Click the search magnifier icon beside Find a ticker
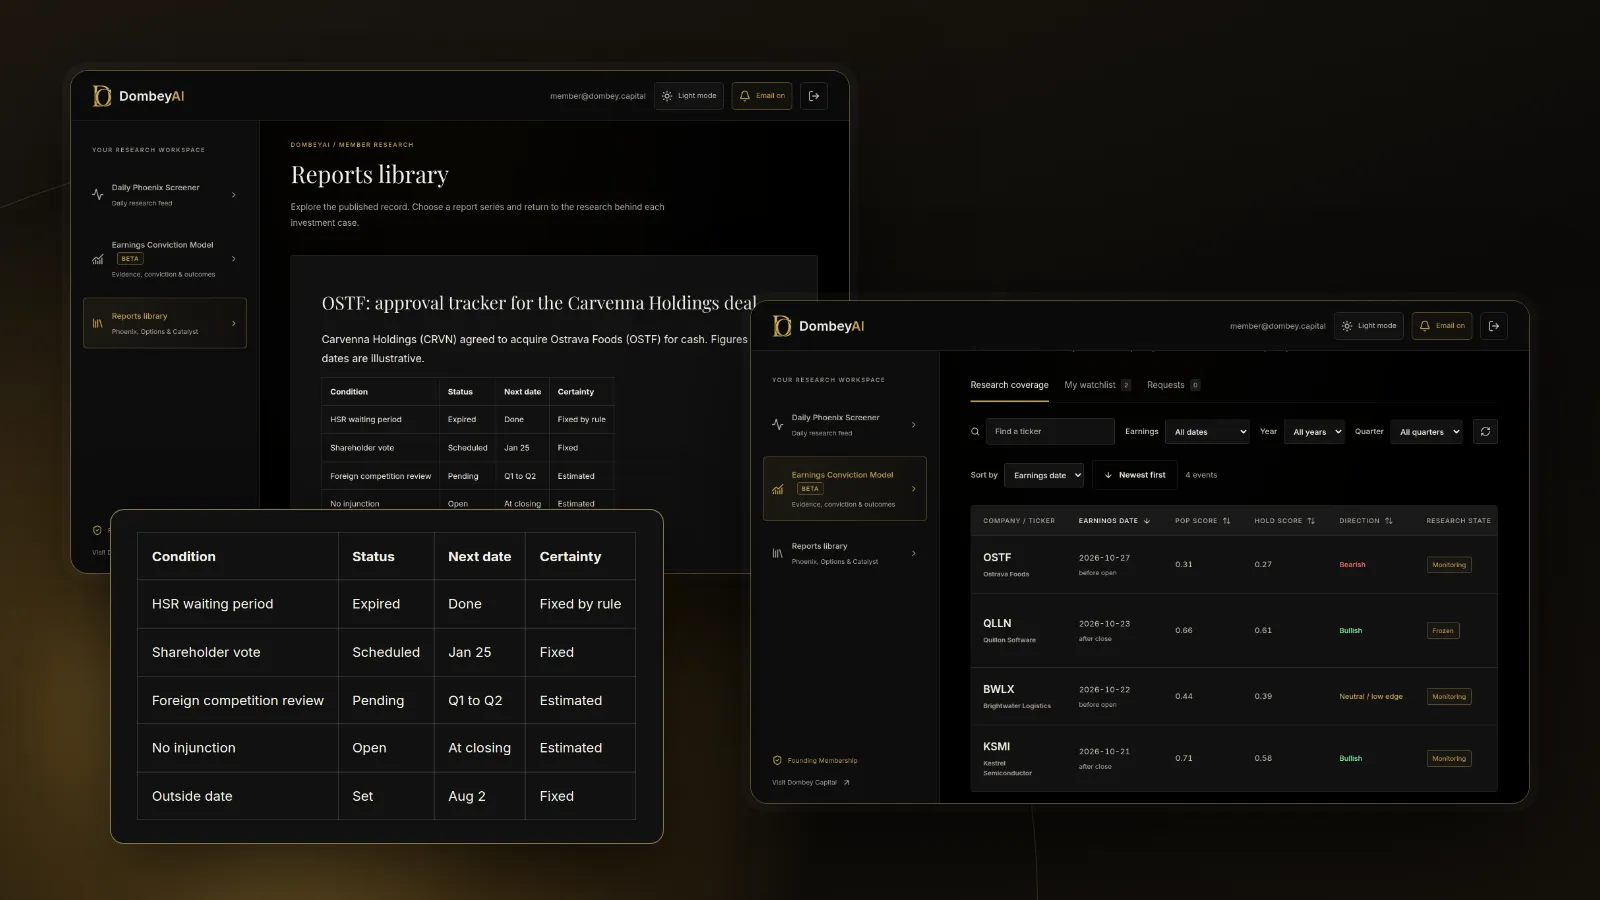This screenshot has width=1600, height=900. [975, 432]
